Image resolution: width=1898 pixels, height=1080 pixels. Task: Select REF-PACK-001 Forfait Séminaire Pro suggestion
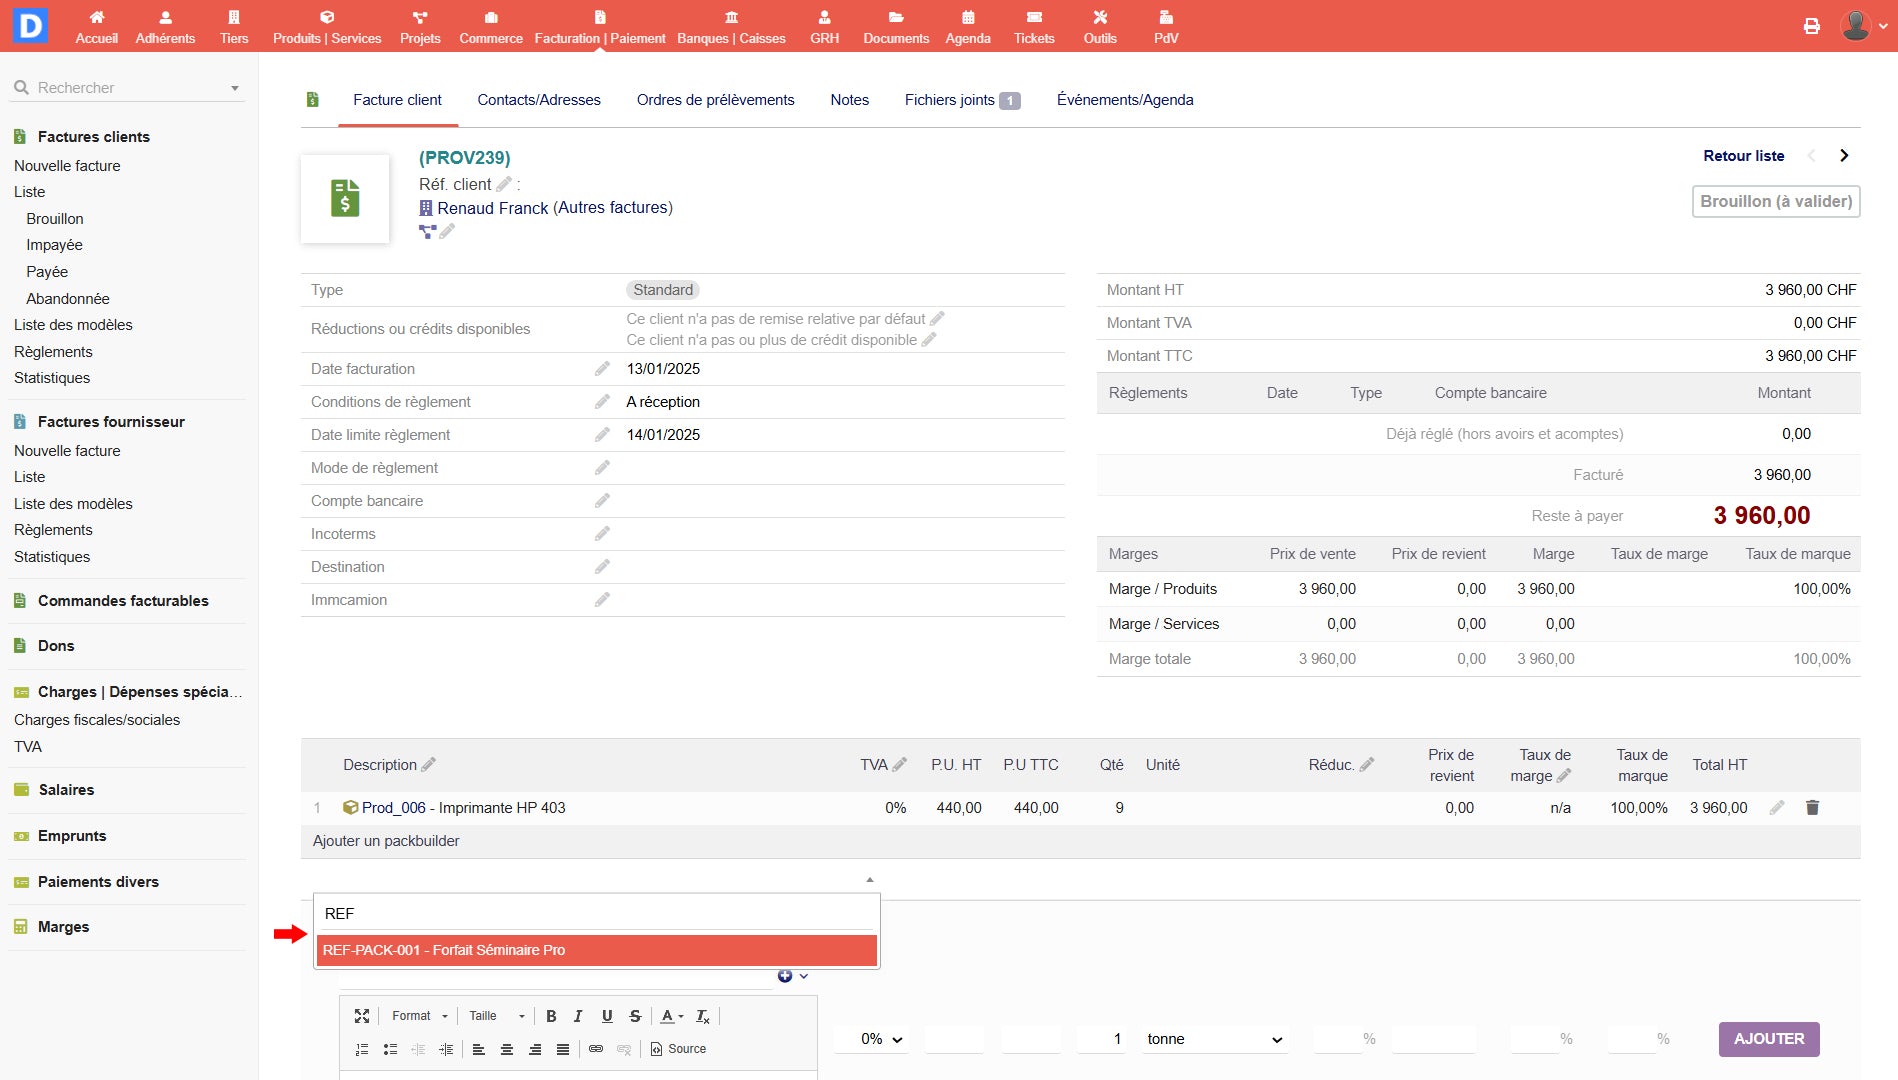point(596,950)
